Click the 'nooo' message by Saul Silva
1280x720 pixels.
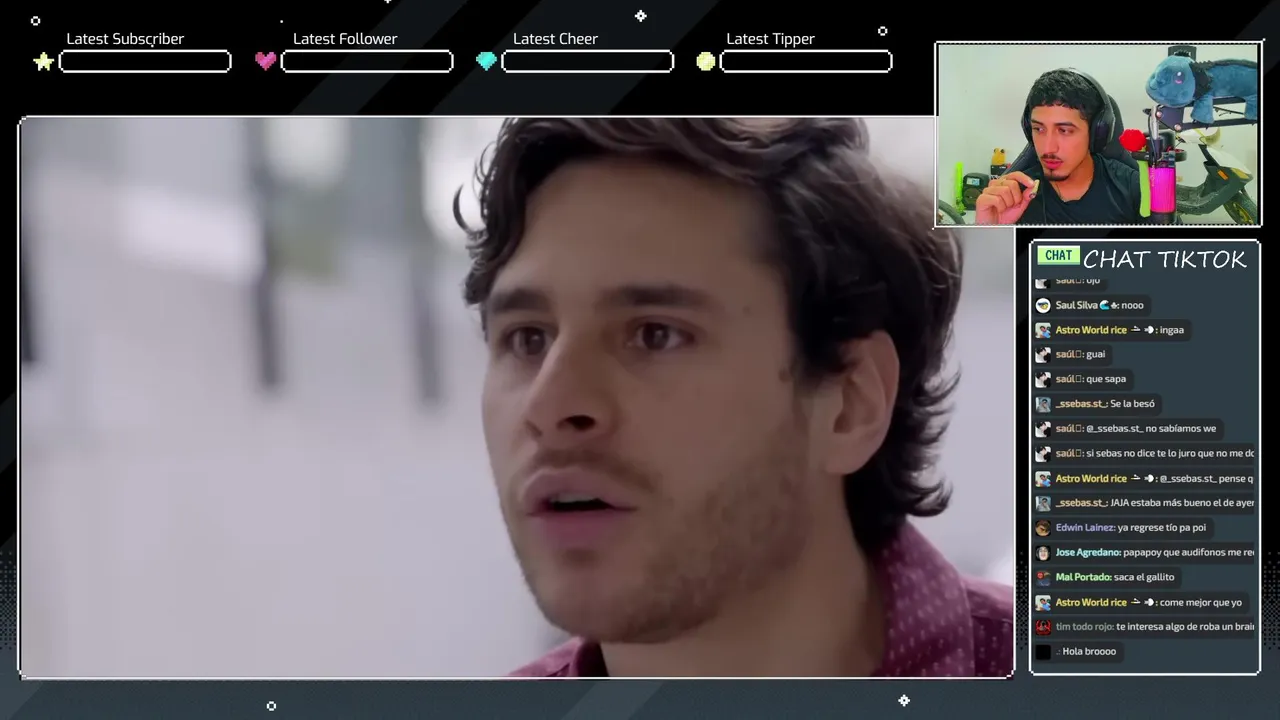[1132, 305]
